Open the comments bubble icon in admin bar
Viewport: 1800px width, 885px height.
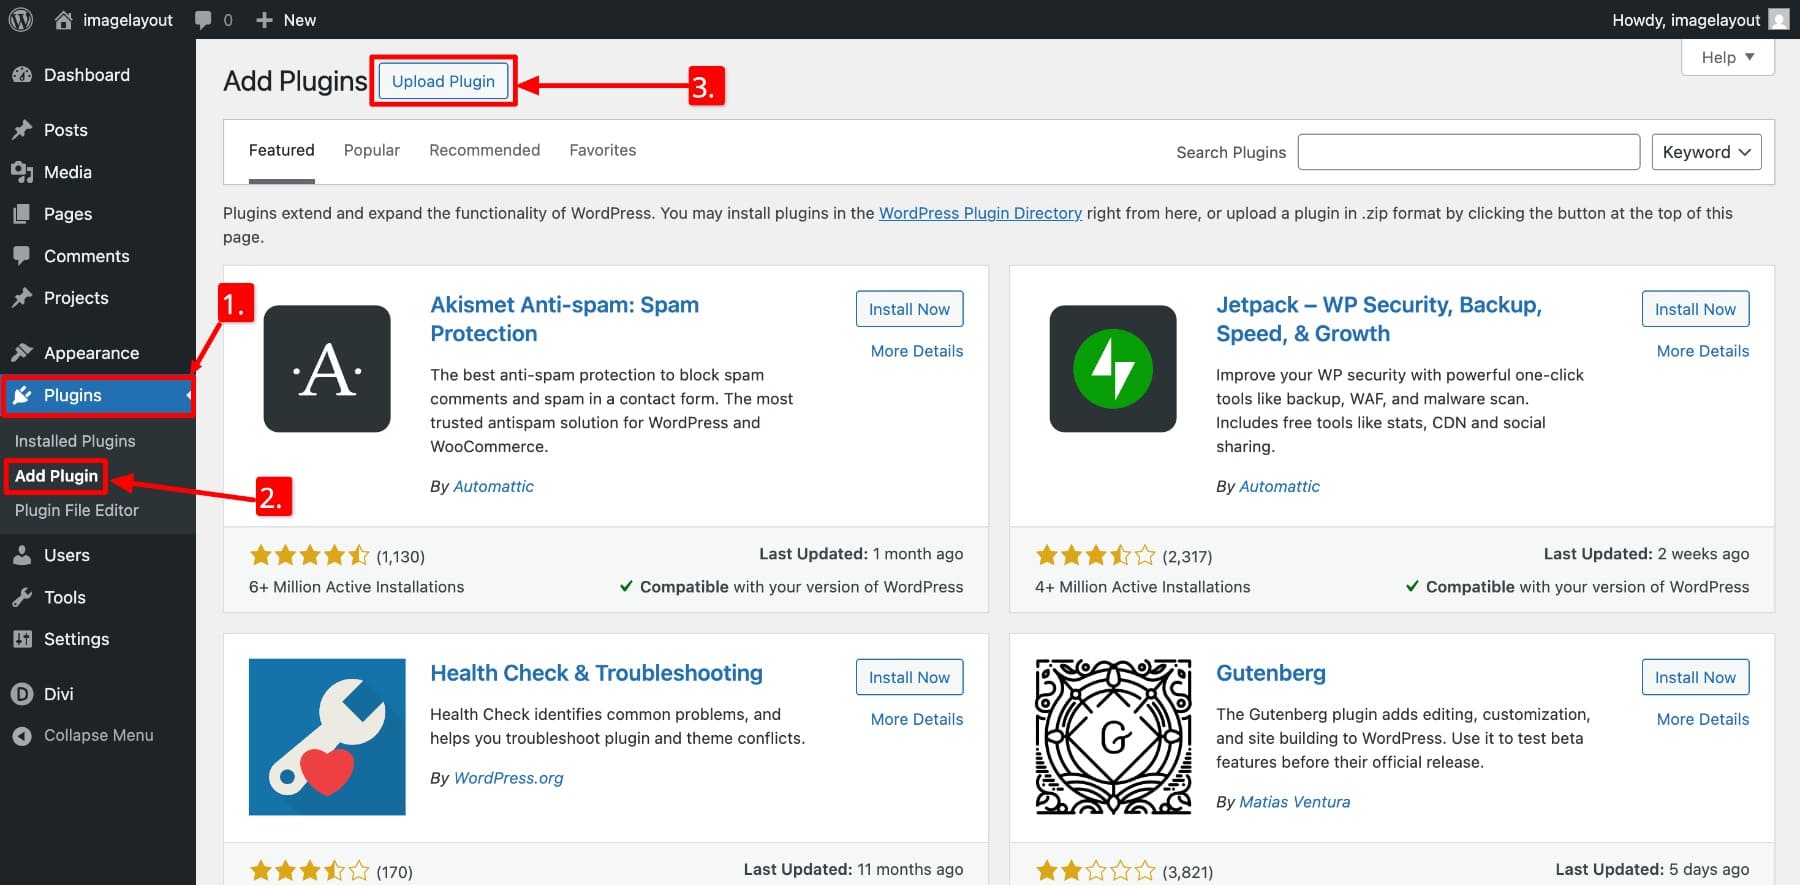point(204,20)
